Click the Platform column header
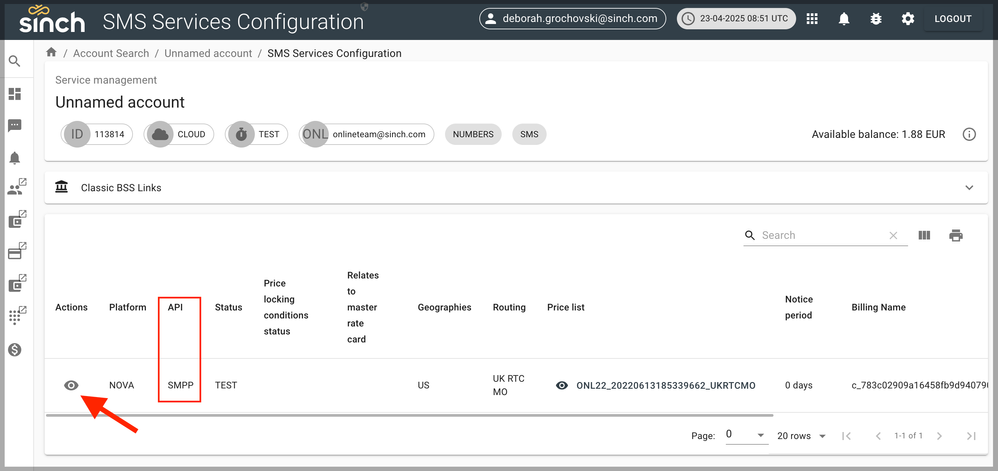The image size is (998, 471). point(128,307)
